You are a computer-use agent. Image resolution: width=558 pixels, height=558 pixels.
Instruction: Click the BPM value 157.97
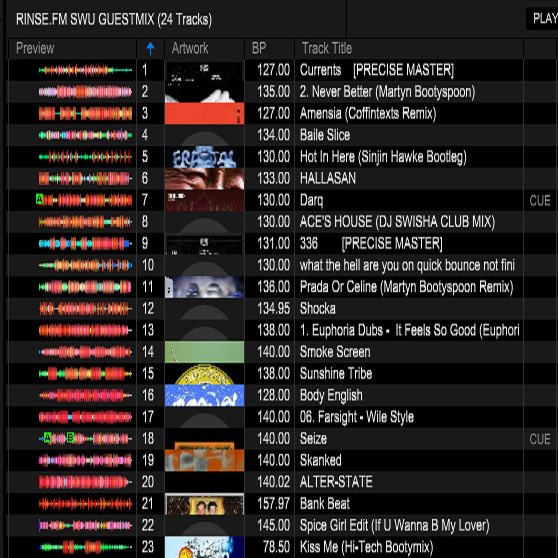(x=273, y=504)
